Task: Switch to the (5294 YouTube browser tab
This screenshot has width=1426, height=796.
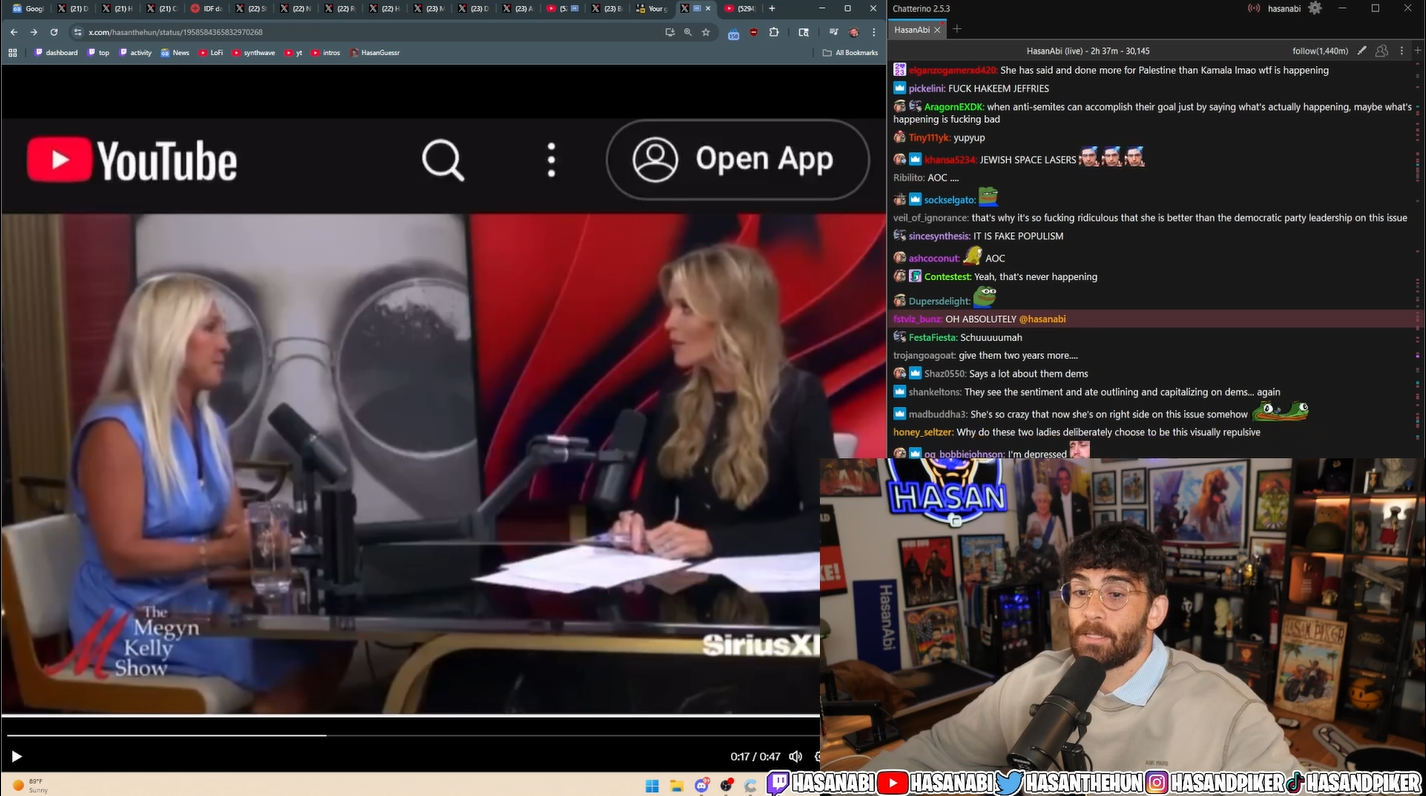Action: (741, 8)
